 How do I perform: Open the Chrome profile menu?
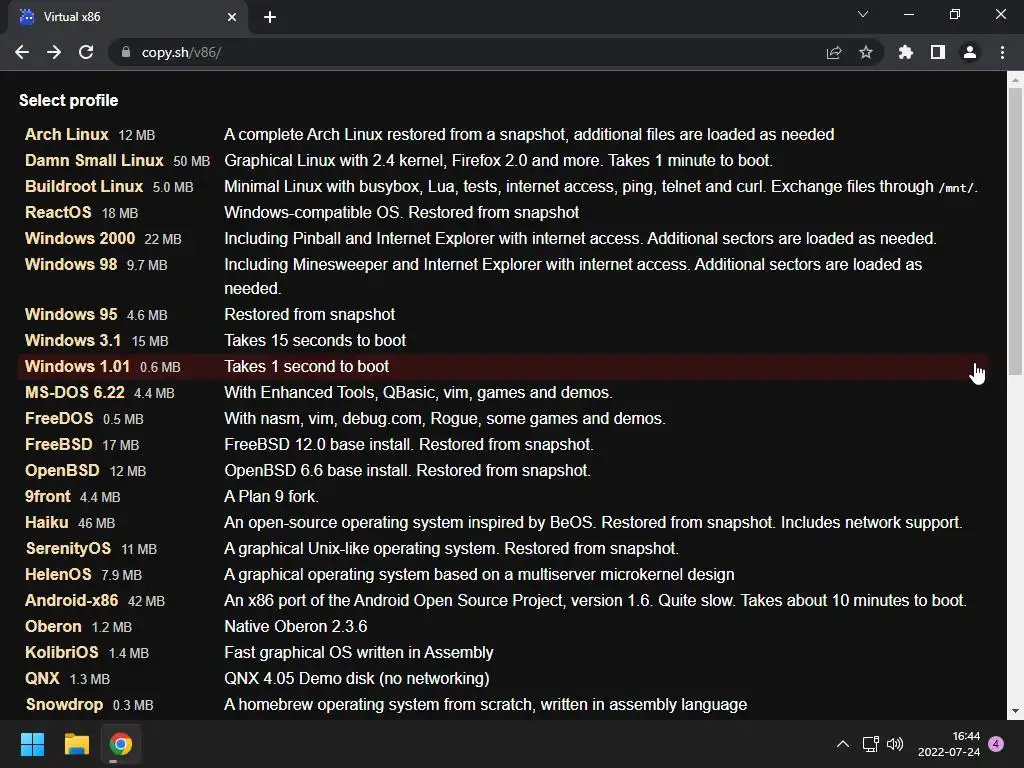click(x=970, y=52)
